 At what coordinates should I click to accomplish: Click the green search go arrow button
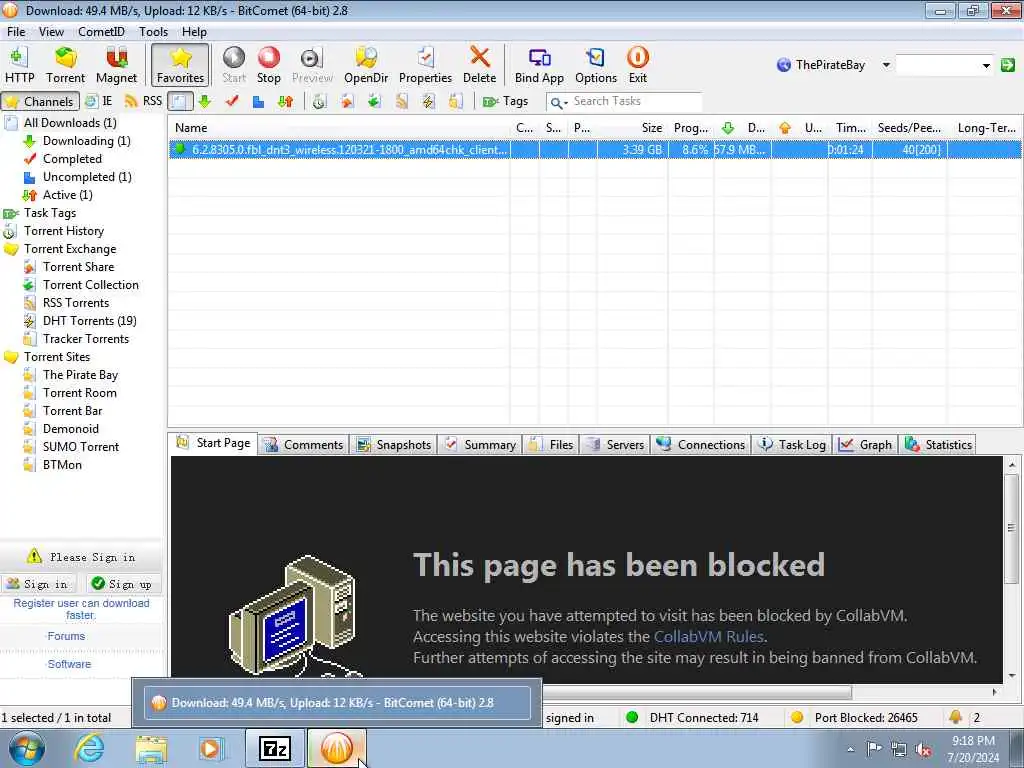click(x=1008, y=65)
